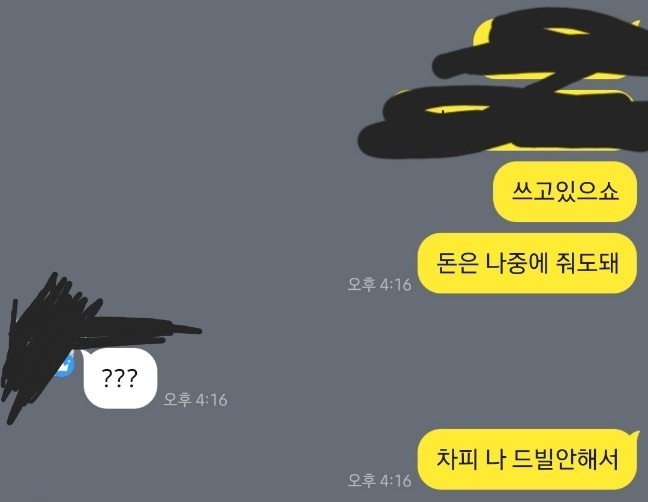Image resolution: width=648 pixels, height=502 pixels.
Task: Click the pointed tail of the "차피 나 드빌안해서" bubble
Action: (x=635, y=435)
